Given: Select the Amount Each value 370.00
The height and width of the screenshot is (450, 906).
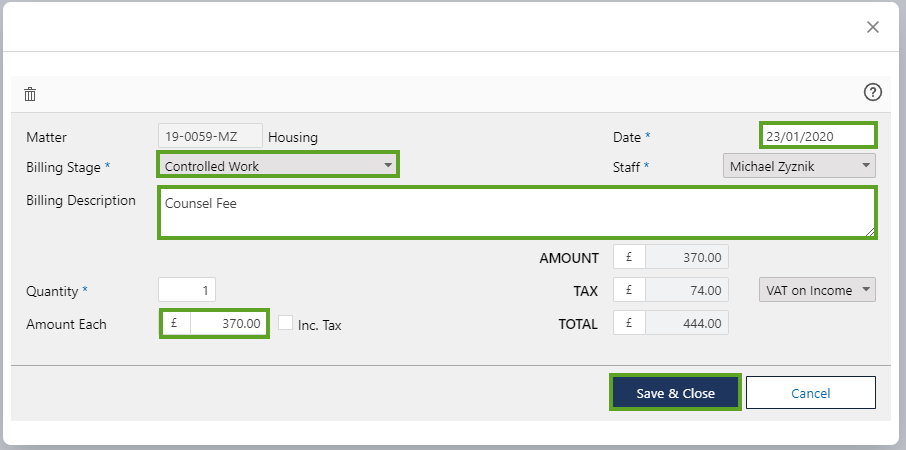Looking at the screenshot, I should [x=228, y=323].
